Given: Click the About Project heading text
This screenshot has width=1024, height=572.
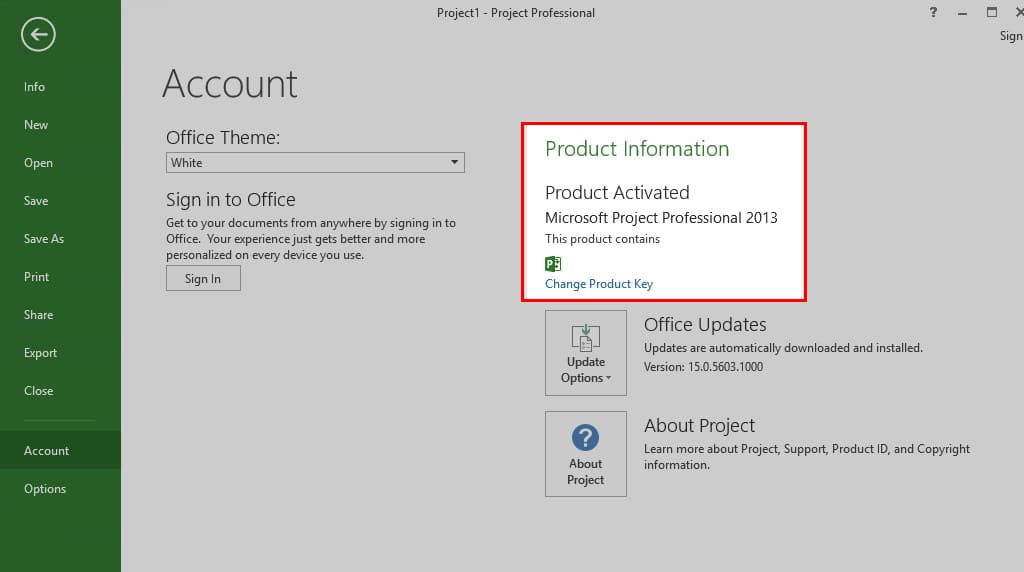Looking at the screenshot, I should point(699,426).
